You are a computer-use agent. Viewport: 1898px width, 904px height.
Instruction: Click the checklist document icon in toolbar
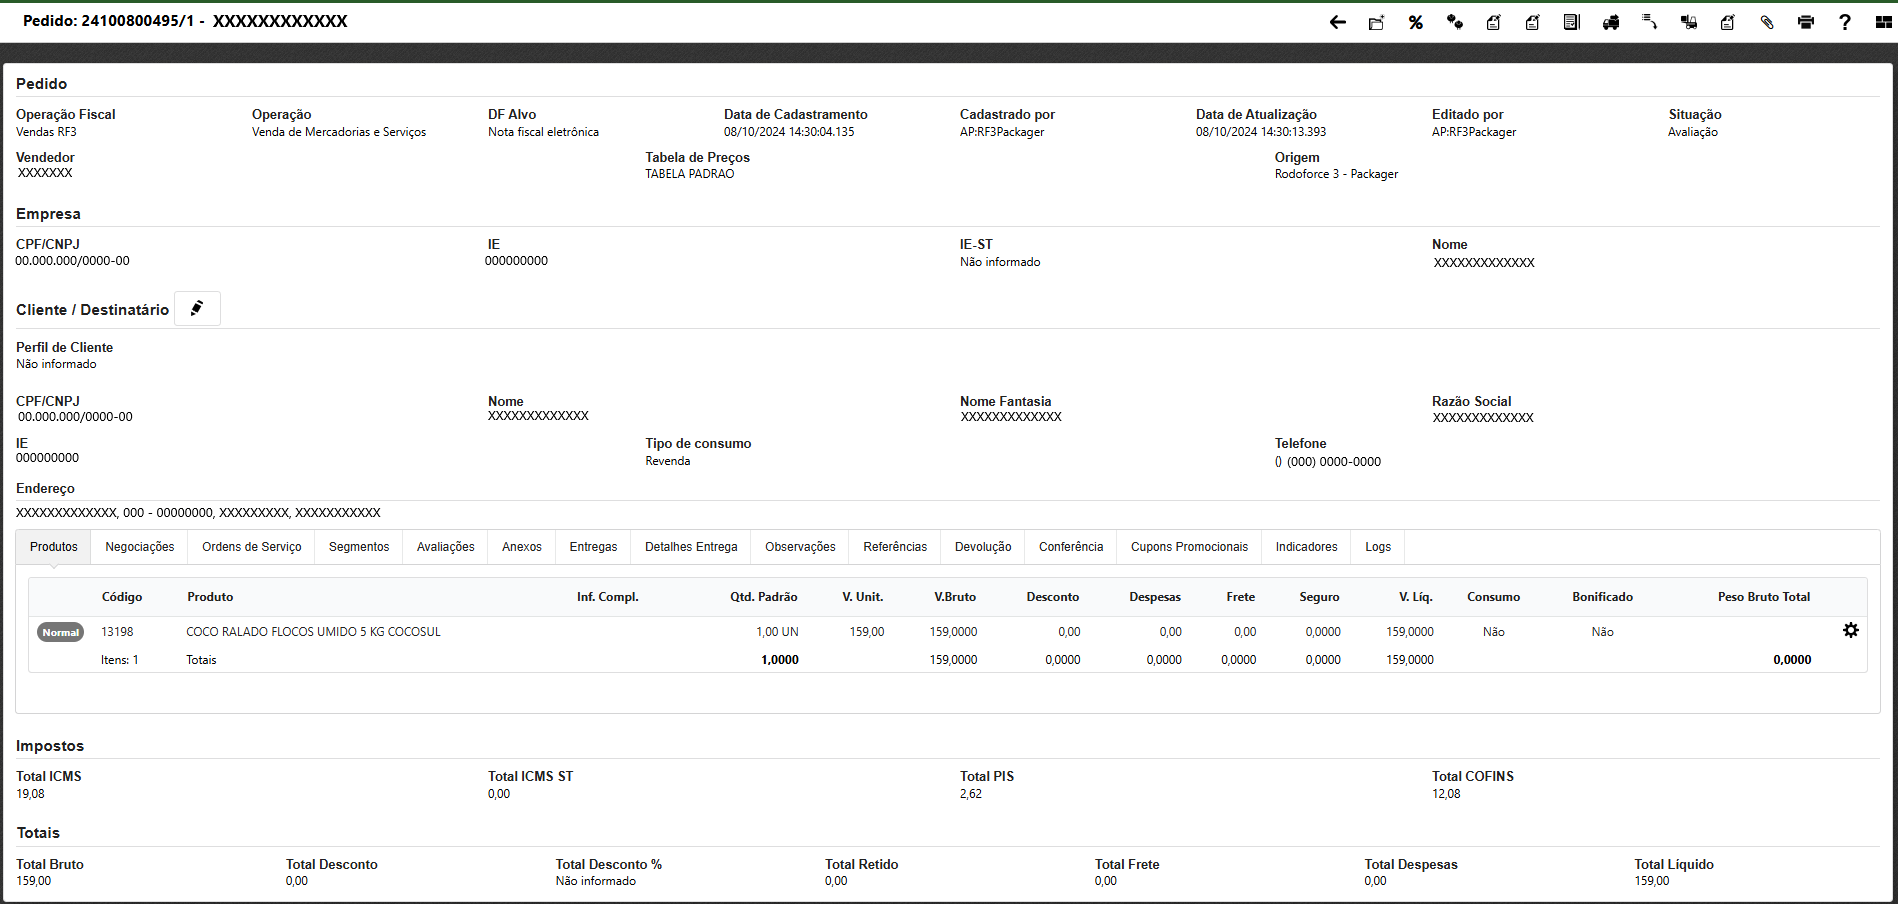[1571, 22]
